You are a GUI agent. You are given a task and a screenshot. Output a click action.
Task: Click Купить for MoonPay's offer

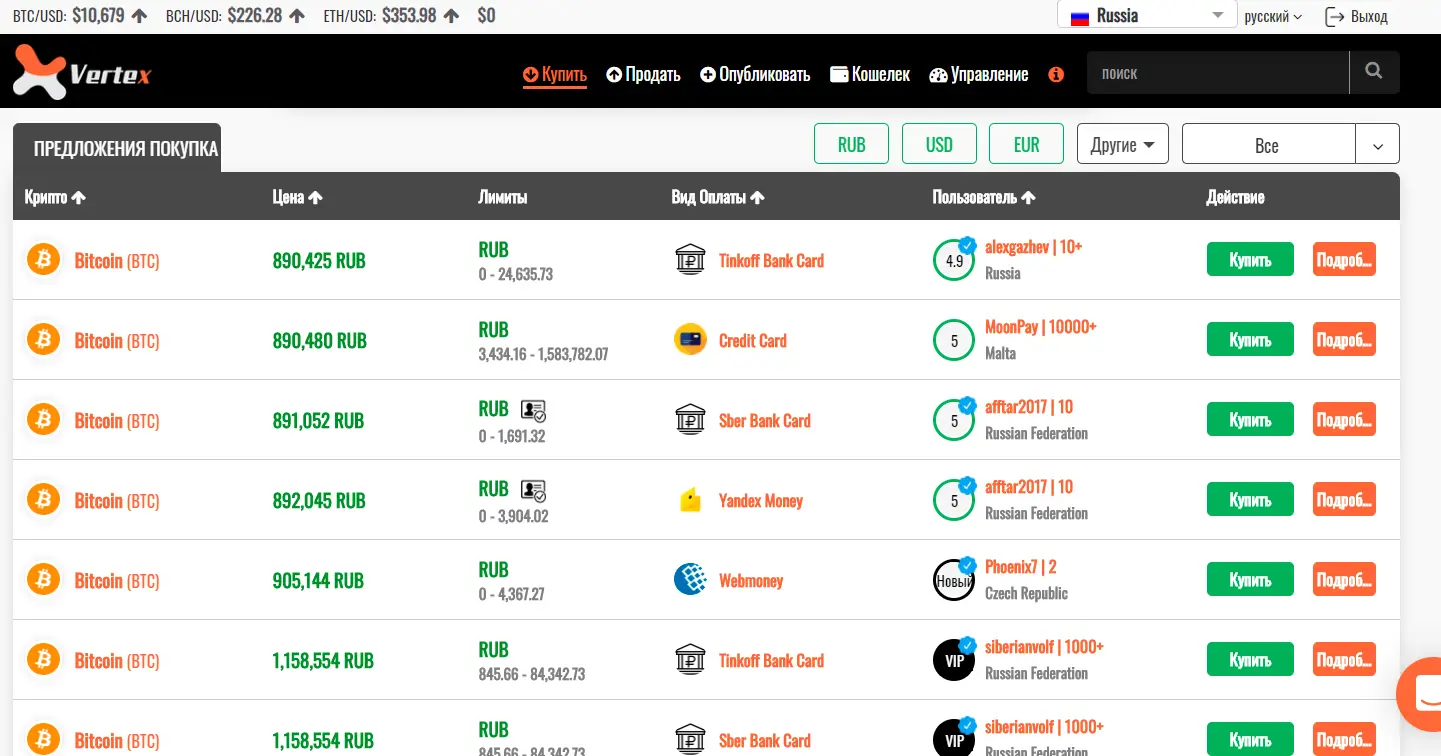(x=1250, y=340)
